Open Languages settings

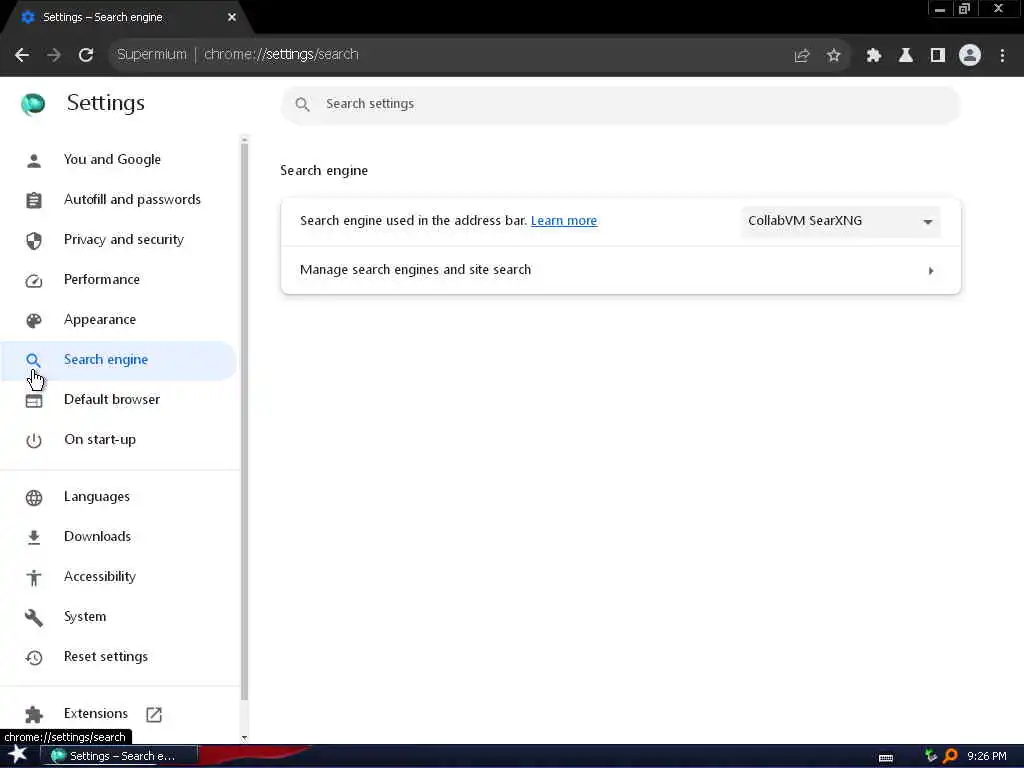point(118,497)
